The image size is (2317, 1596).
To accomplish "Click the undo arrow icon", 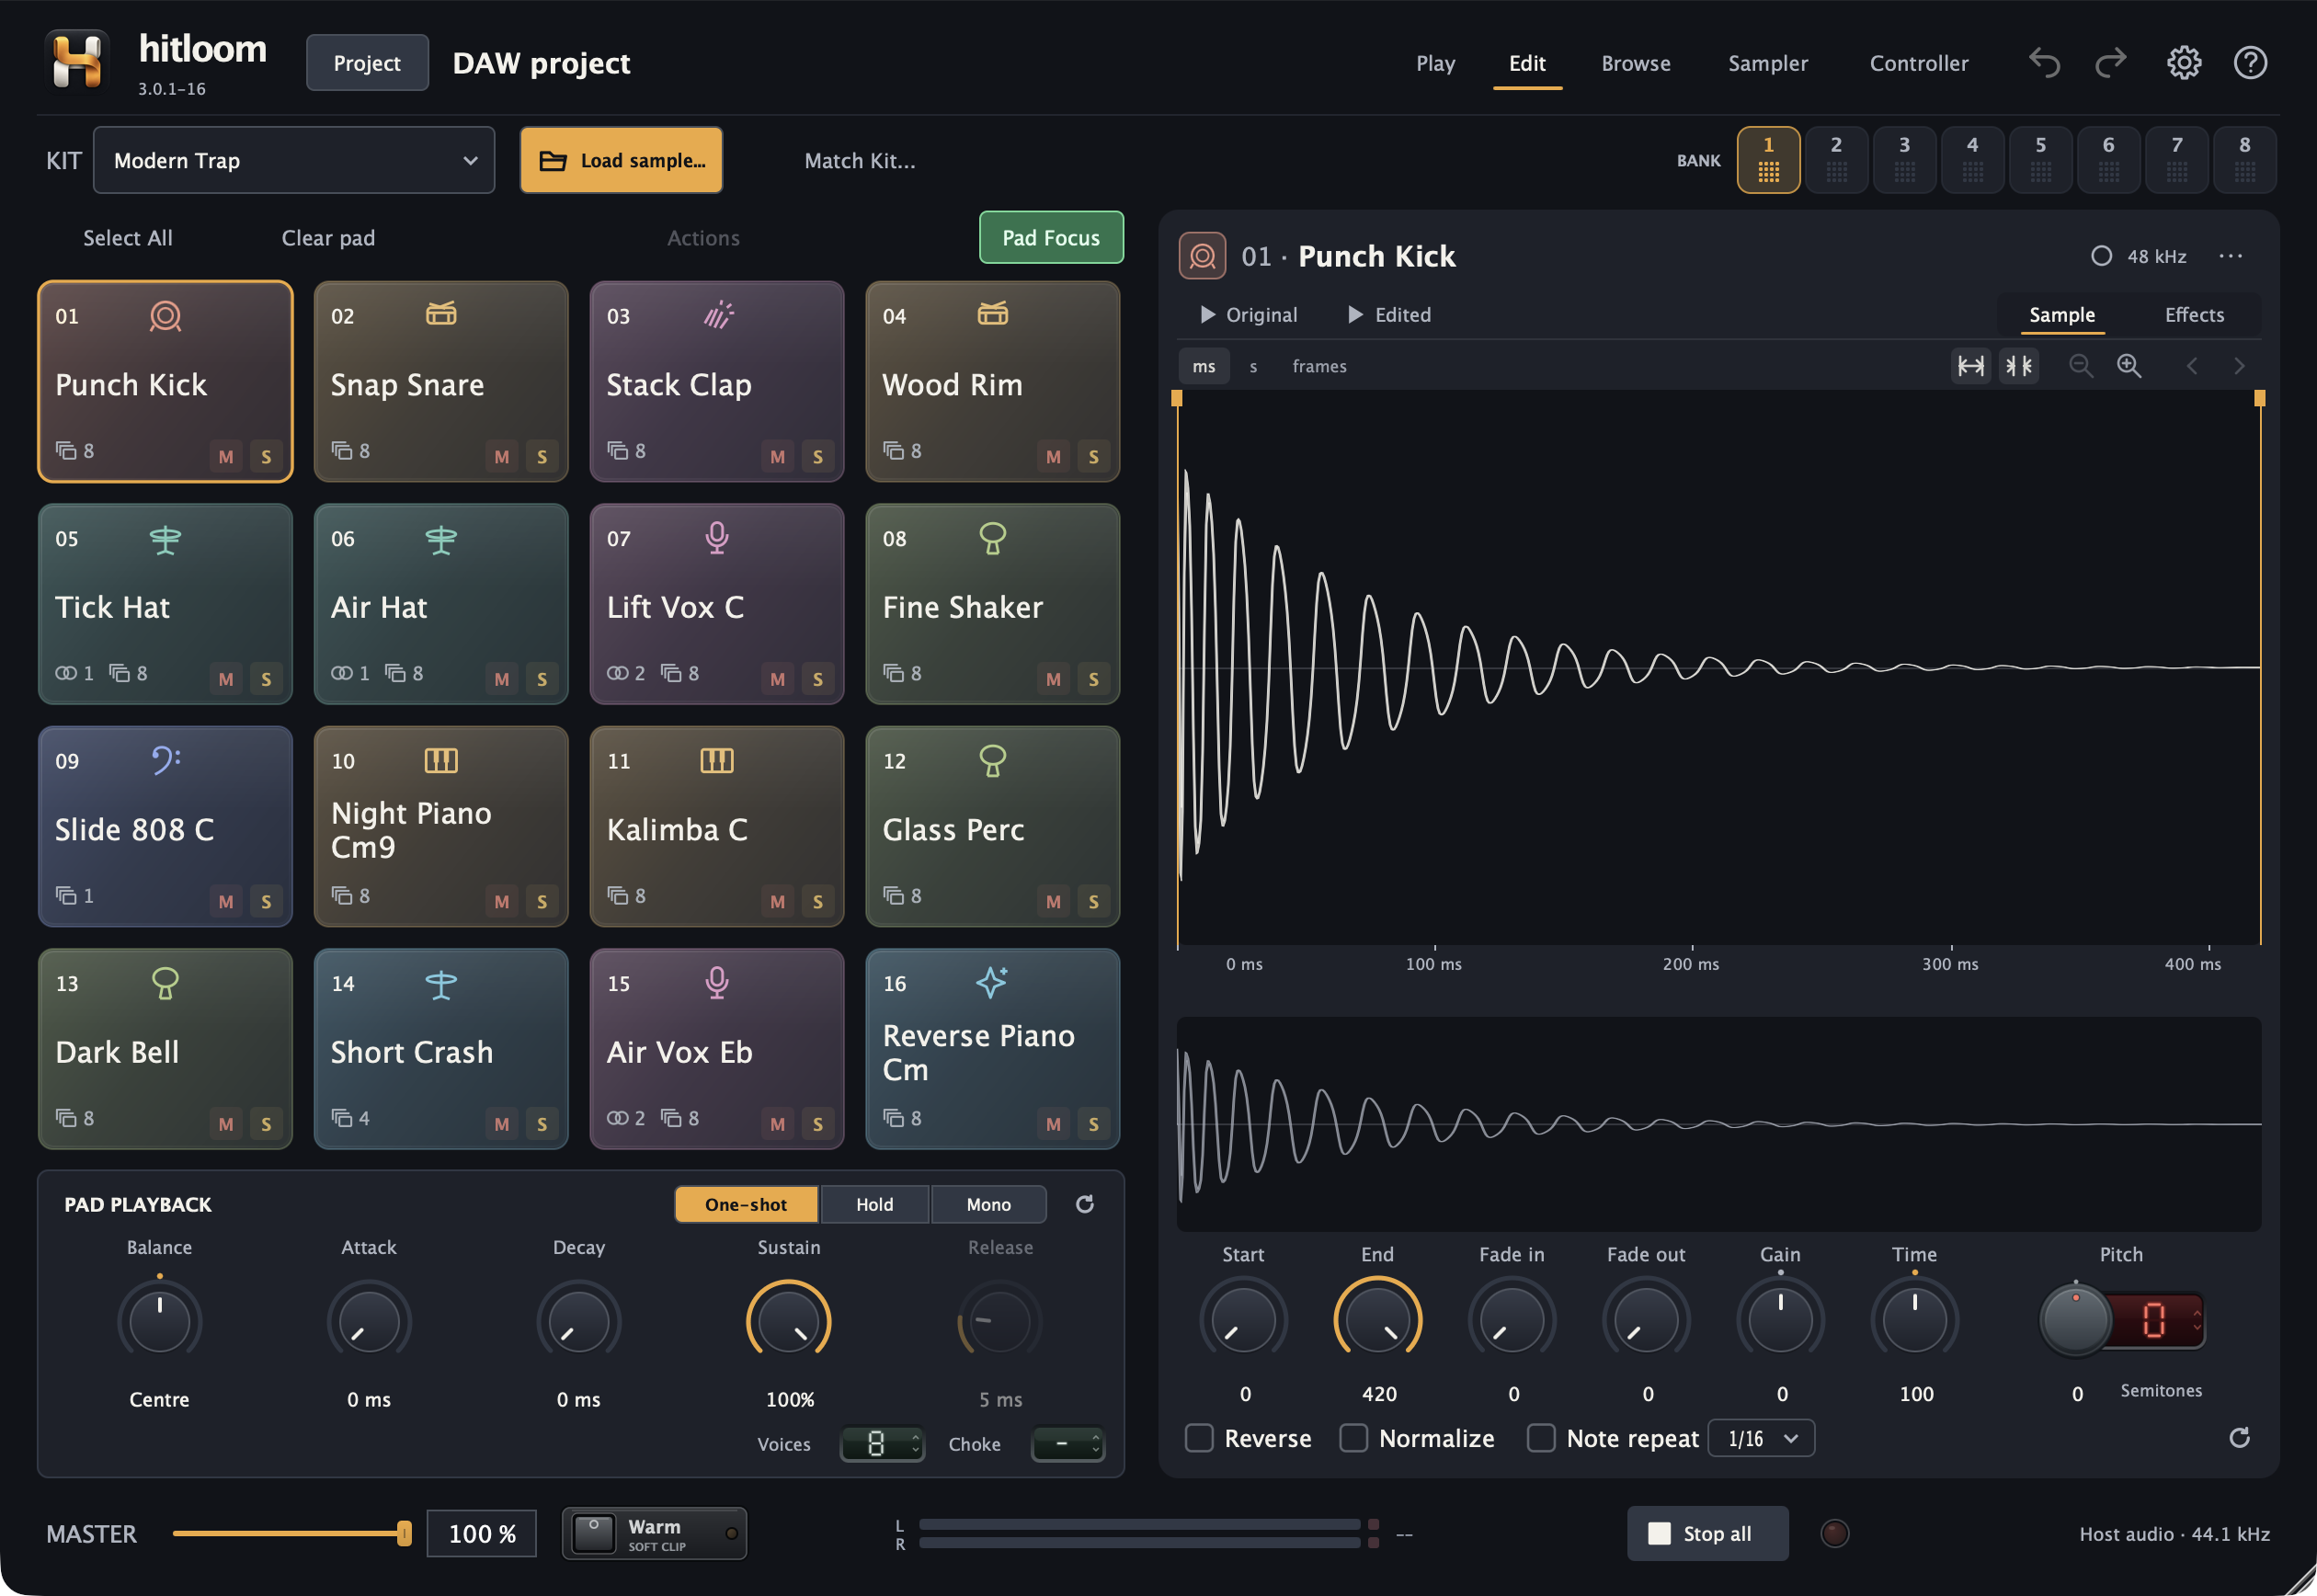I will click(2044, 63).
